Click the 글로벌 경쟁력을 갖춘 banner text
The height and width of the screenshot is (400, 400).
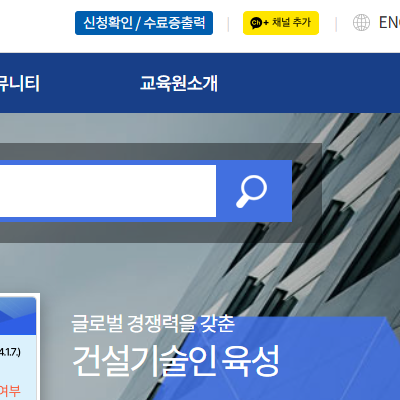pyautogui.click(x=153, y=323)
